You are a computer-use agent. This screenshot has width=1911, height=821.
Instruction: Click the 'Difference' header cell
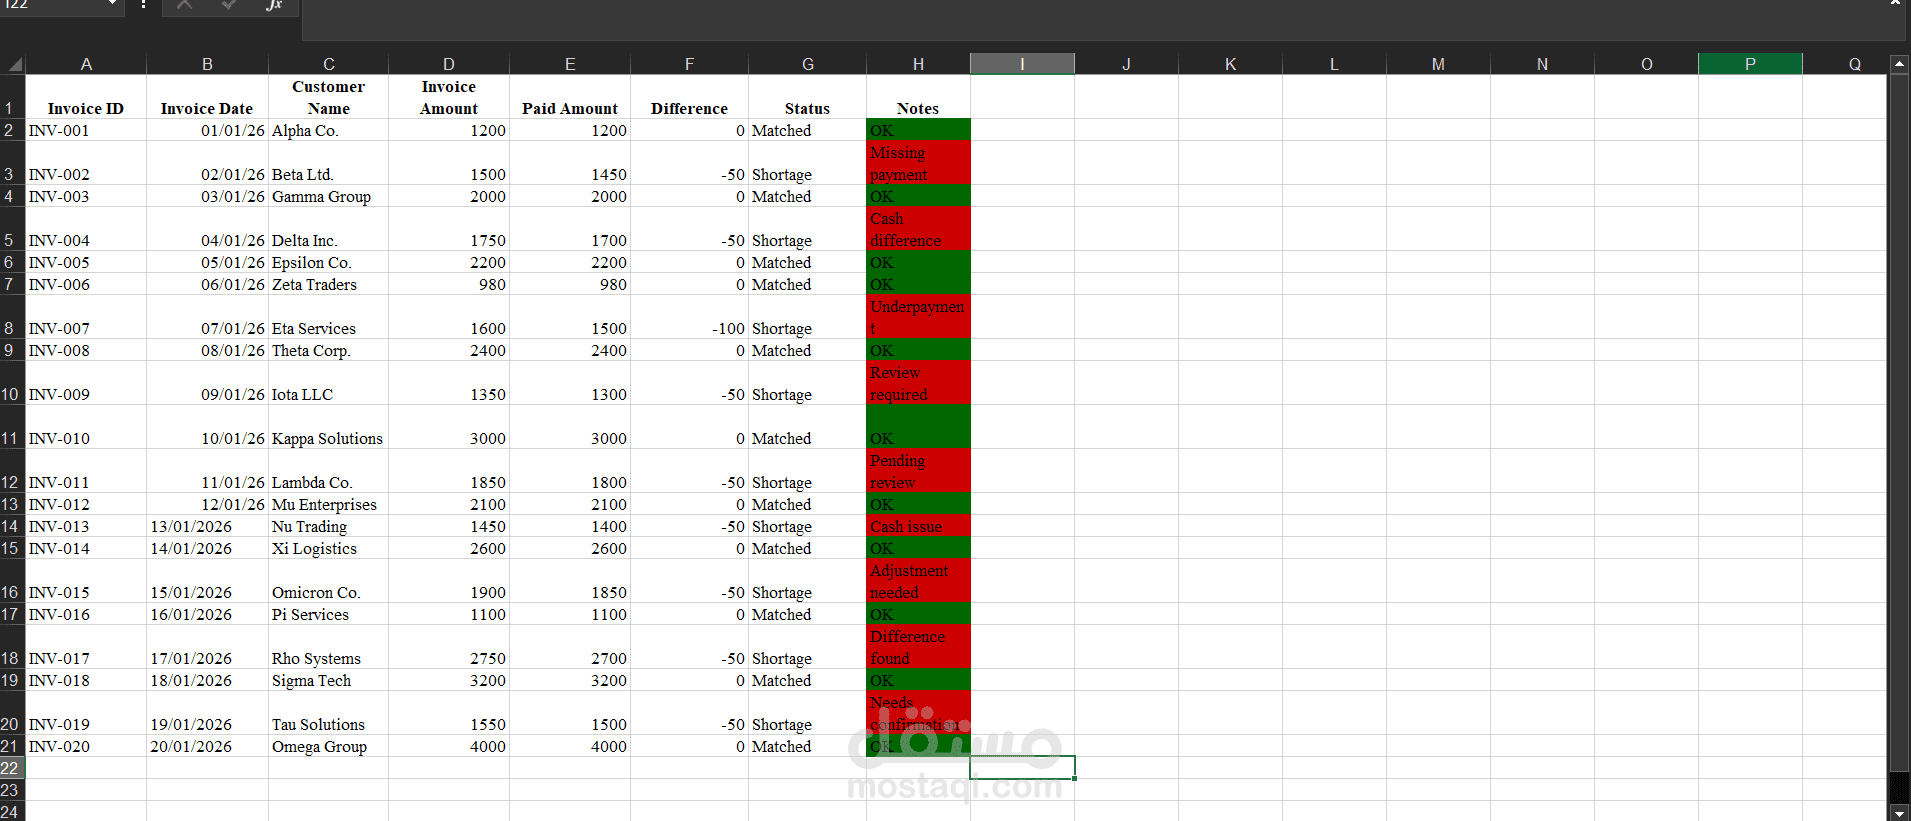click(x=689, y=97)
